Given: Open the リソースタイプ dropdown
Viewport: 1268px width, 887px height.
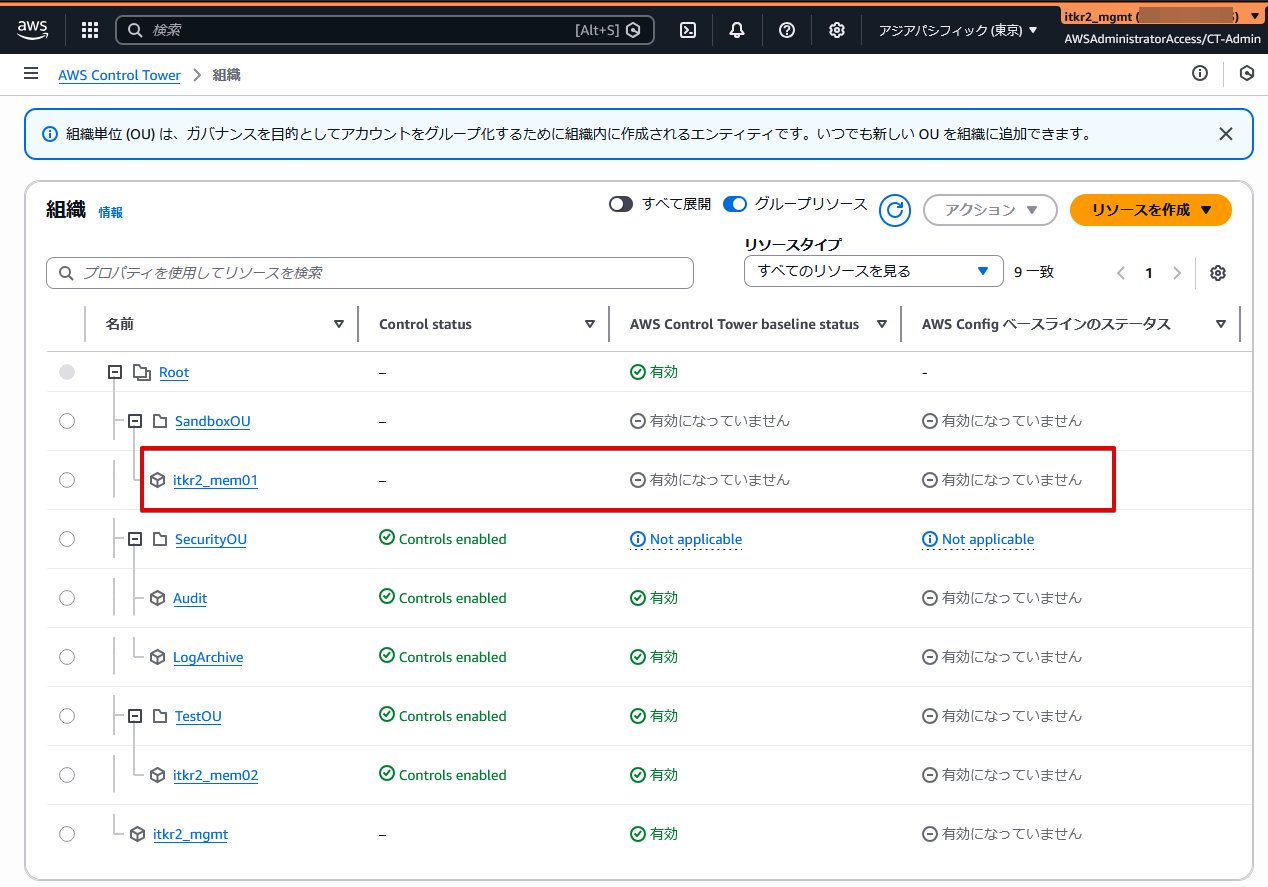Looking at the screenshot, I should pos(872,271).
